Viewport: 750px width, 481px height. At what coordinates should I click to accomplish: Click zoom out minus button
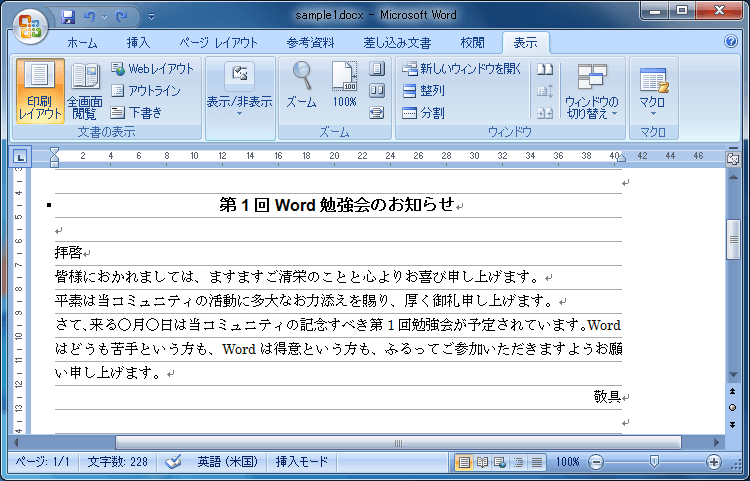tap(596, 462)
